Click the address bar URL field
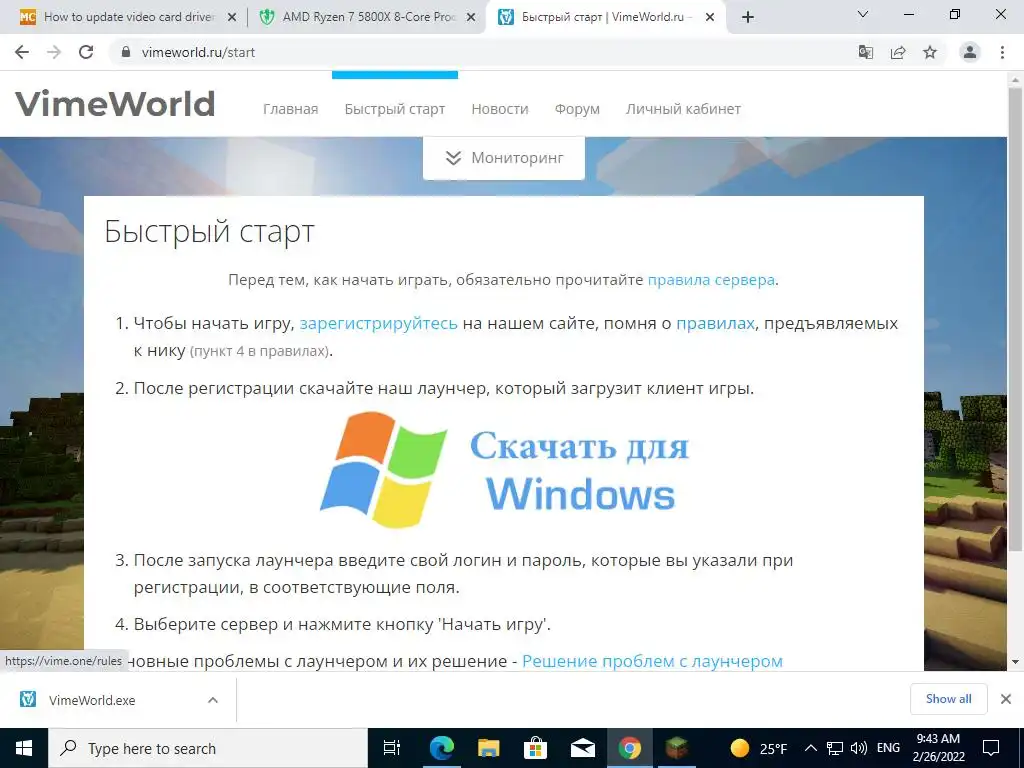The width and height of the screenshot is (1024, 768). click(483, 52)
